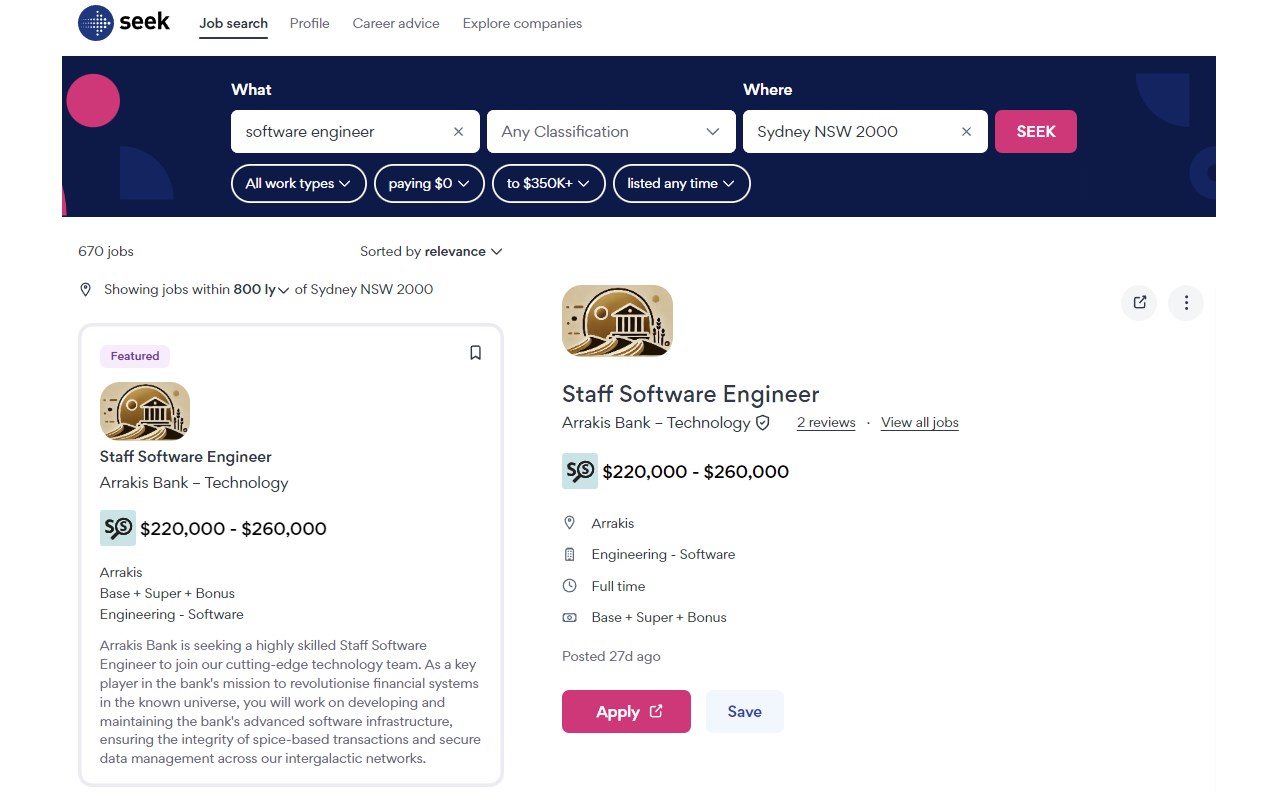Bookmark the featured Staff Software Engineer job
This screenshot has height=800, width=1280.
476,353
